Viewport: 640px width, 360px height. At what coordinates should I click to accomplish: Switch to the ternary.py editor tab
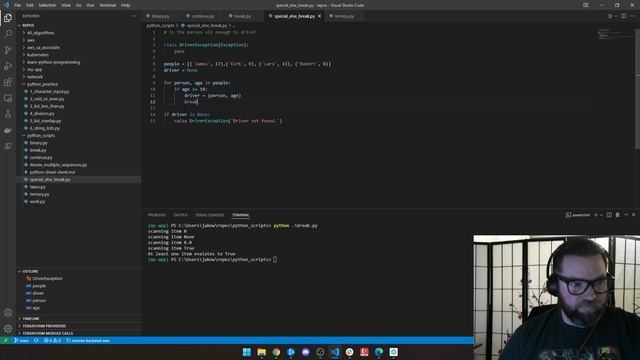[x=344, y=16]
